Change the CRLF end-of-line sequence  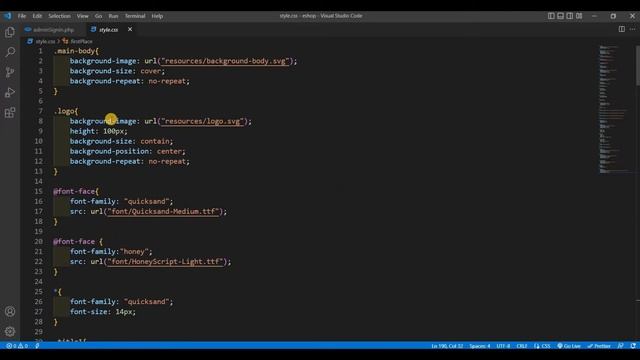pos(522,346)
